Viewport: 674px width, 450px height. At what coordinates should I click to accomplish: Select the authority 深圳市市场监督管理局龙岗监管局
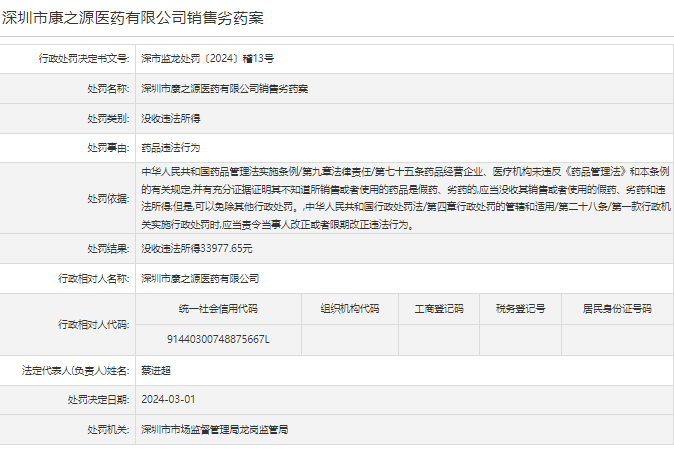[x=214, y=429]
